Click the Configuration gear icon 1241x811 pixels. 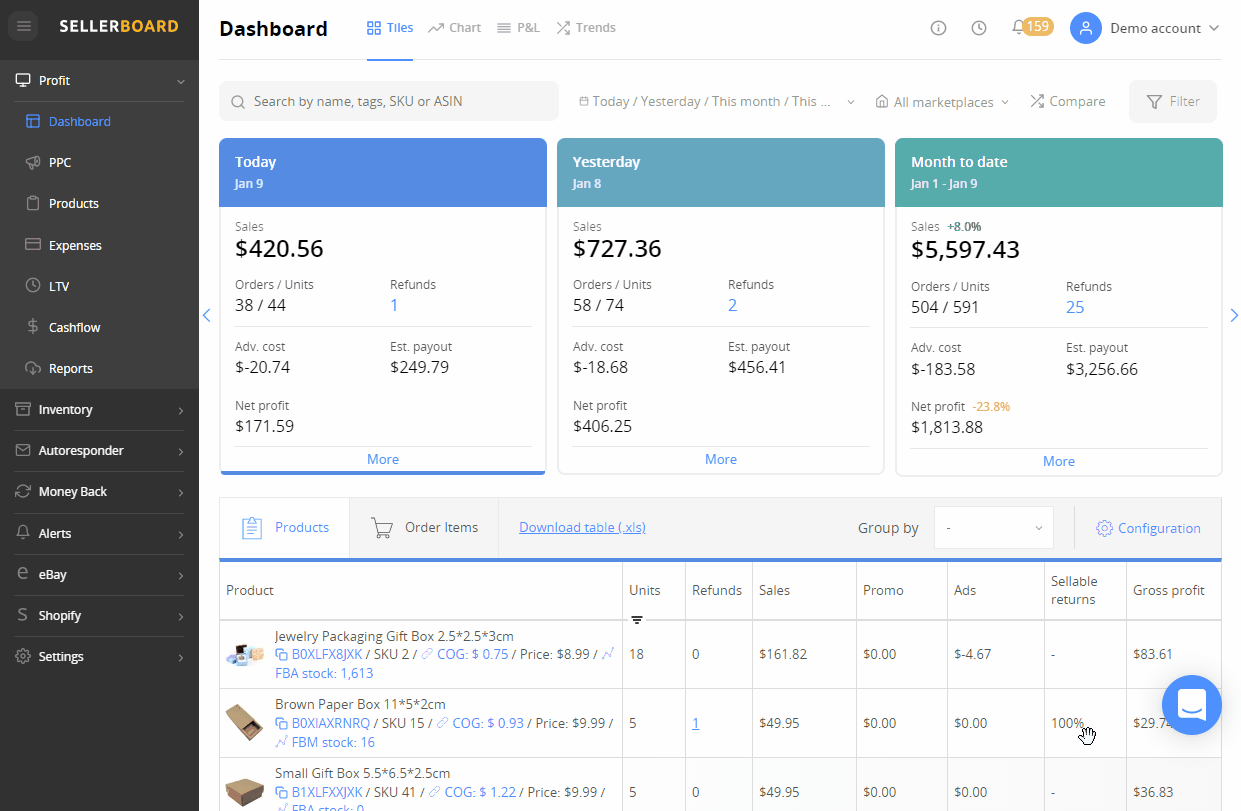point(1104,528)
